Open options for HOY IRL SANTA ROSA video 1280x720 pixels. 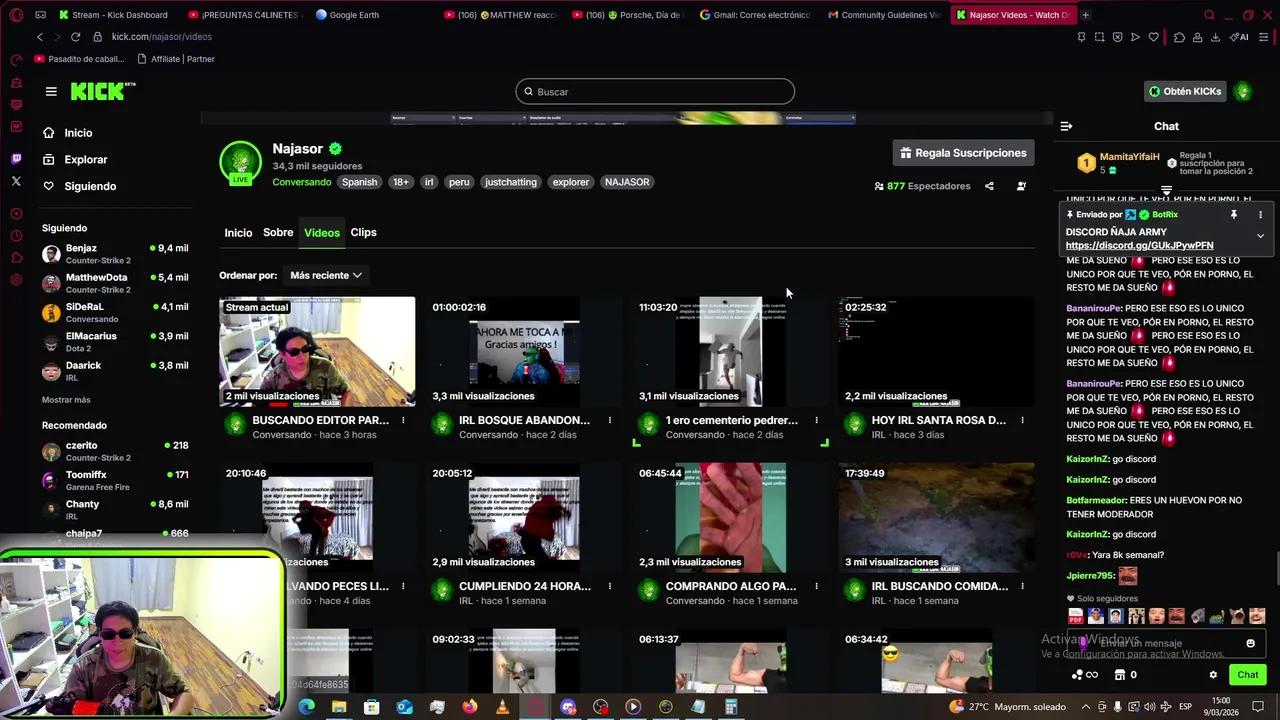click(x=1022, y=420)
